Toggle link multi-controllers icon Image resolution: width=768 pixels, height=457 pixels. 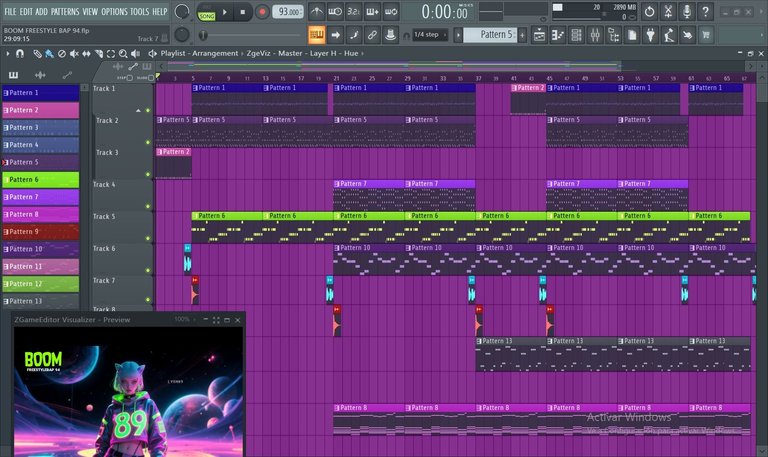click(x=372, y=35)
